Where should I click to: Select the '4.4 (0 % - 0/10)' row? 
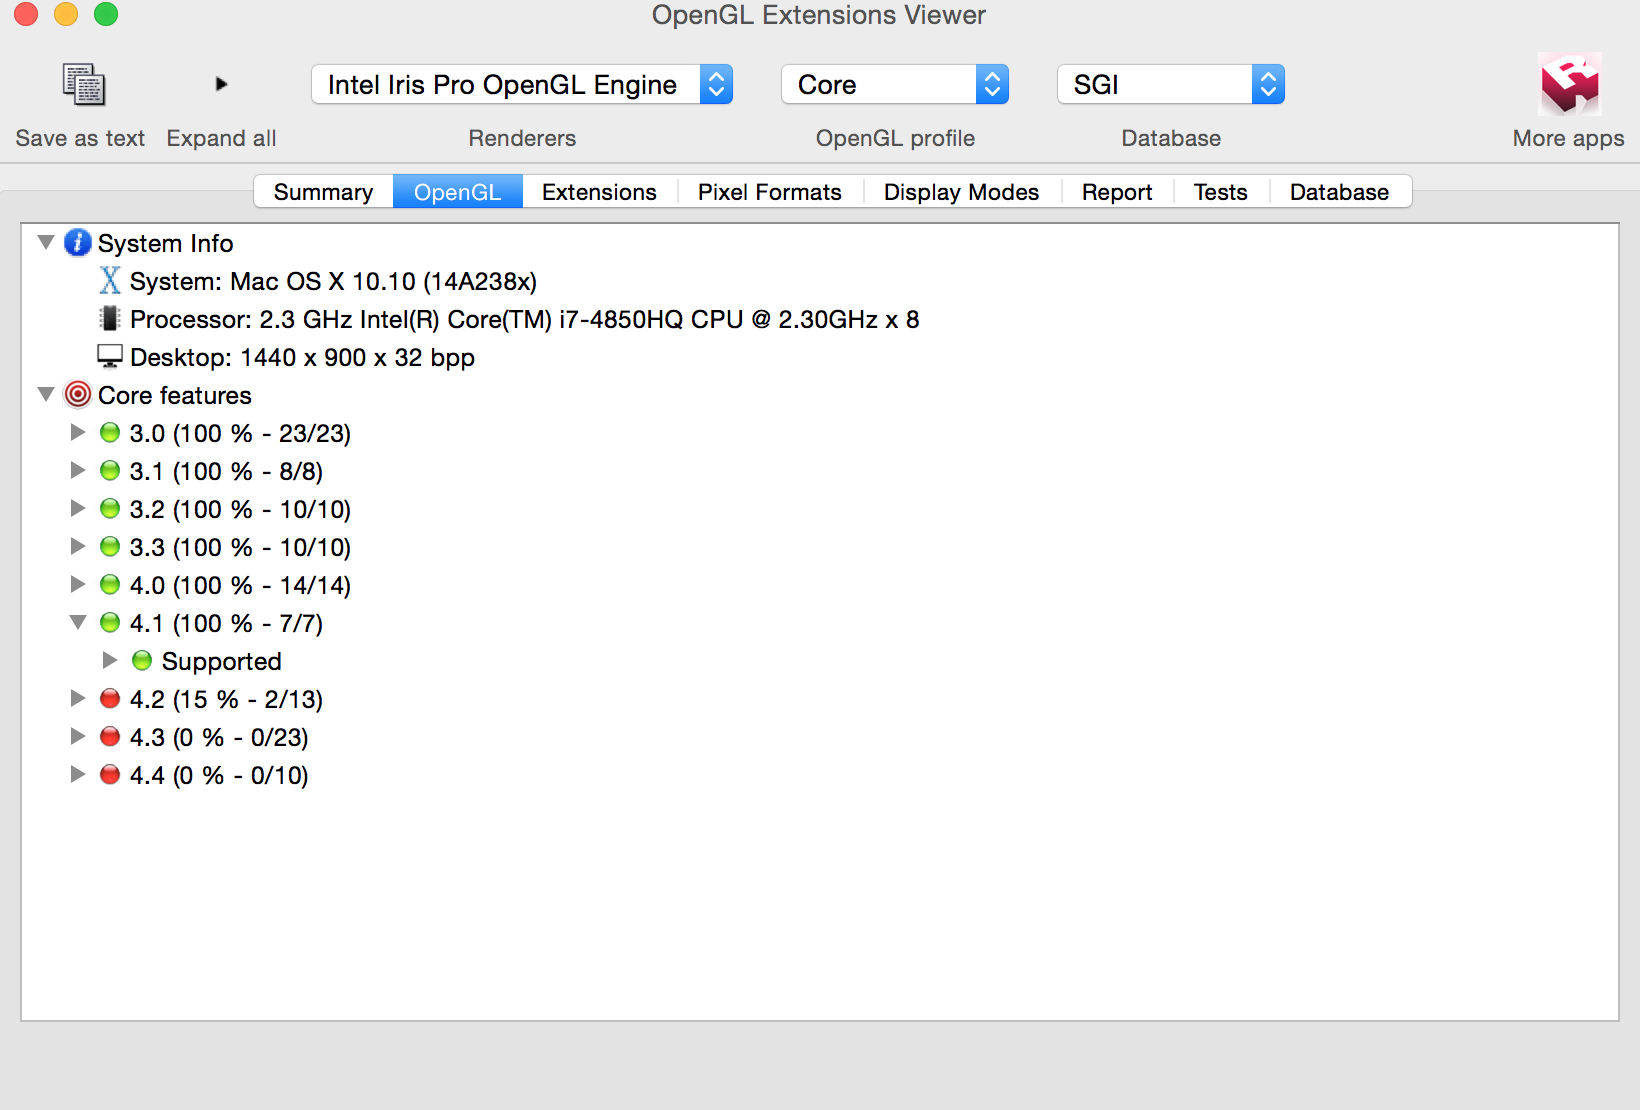coord(219,775)
